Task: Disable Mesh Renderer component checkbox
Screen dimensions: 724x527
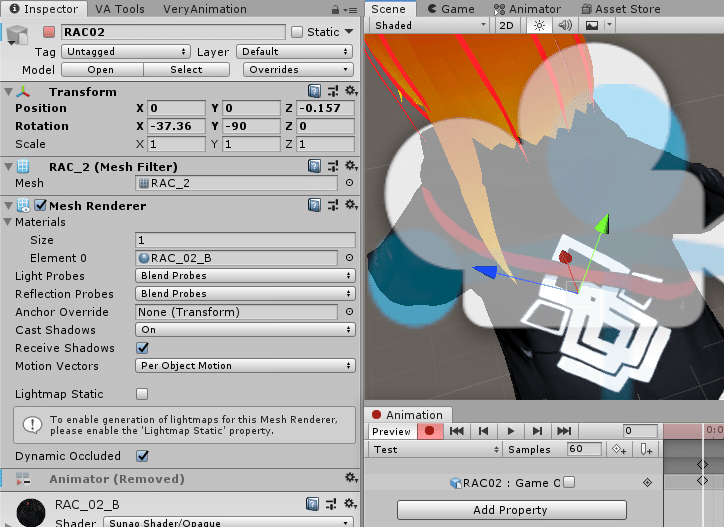Action: pyautogui.click(x=40, y=205)
